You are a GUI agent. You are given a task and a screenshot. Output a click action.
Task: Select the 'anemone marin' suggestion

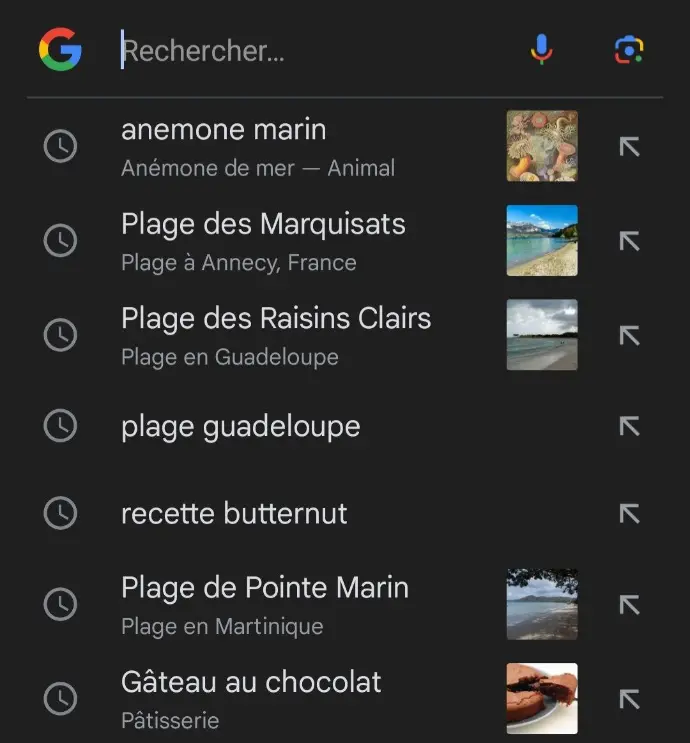(224, 130)
